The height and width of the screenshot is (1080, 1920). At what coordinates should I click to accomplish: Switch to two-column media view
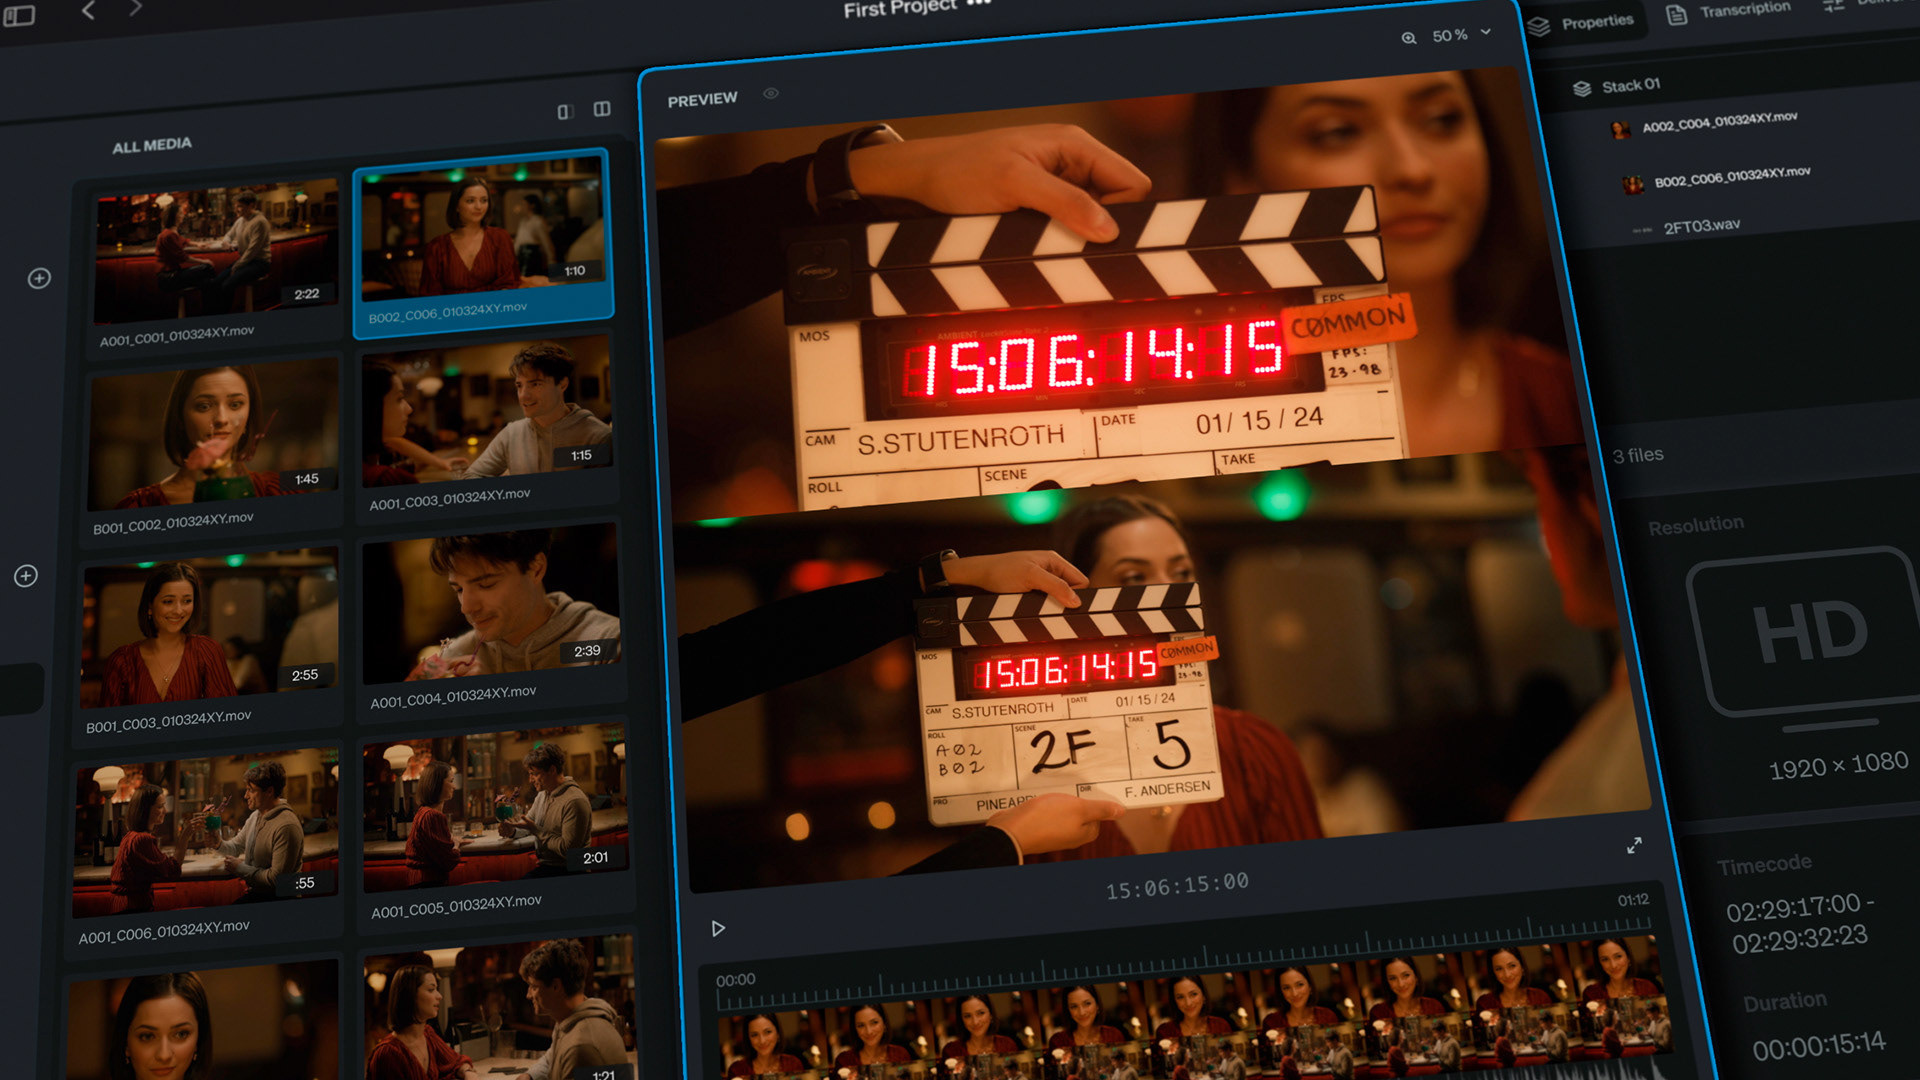pyautogui.click(x=602, y=108)
